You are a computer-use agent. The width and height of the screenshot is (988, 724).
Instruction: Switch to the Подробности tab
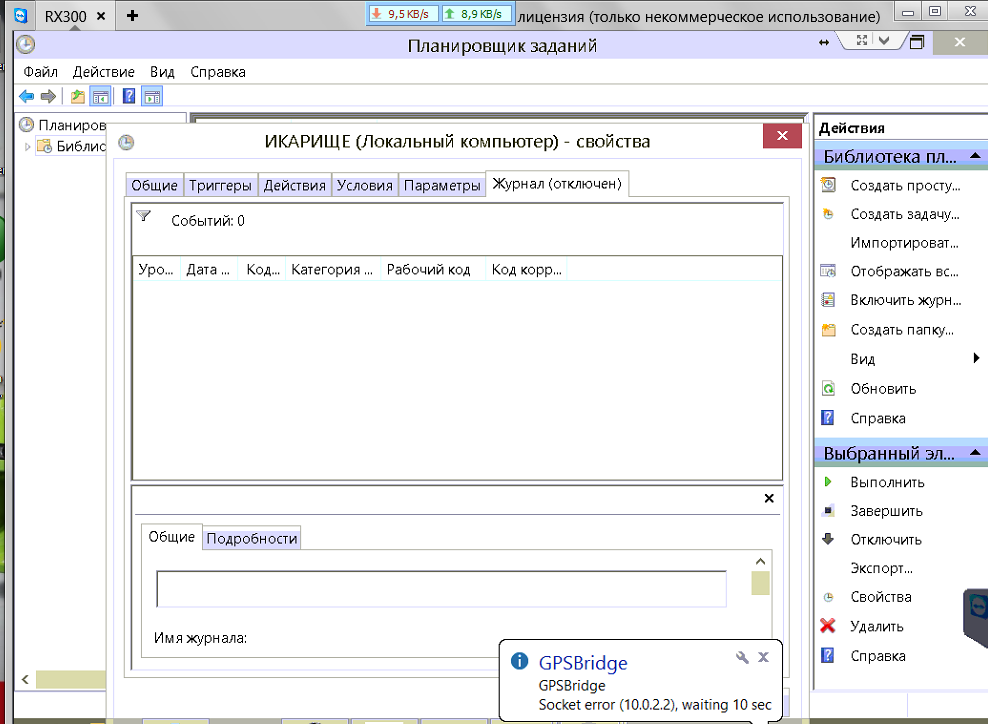point(252,538)
